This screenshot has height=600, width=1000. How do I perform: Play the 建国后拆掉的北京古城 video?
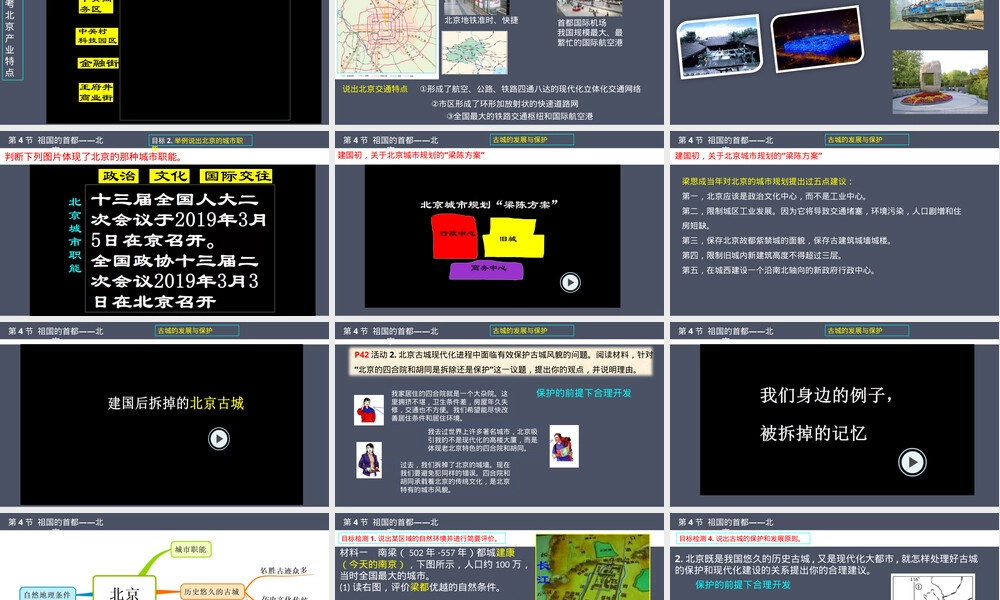coord(219,439)
